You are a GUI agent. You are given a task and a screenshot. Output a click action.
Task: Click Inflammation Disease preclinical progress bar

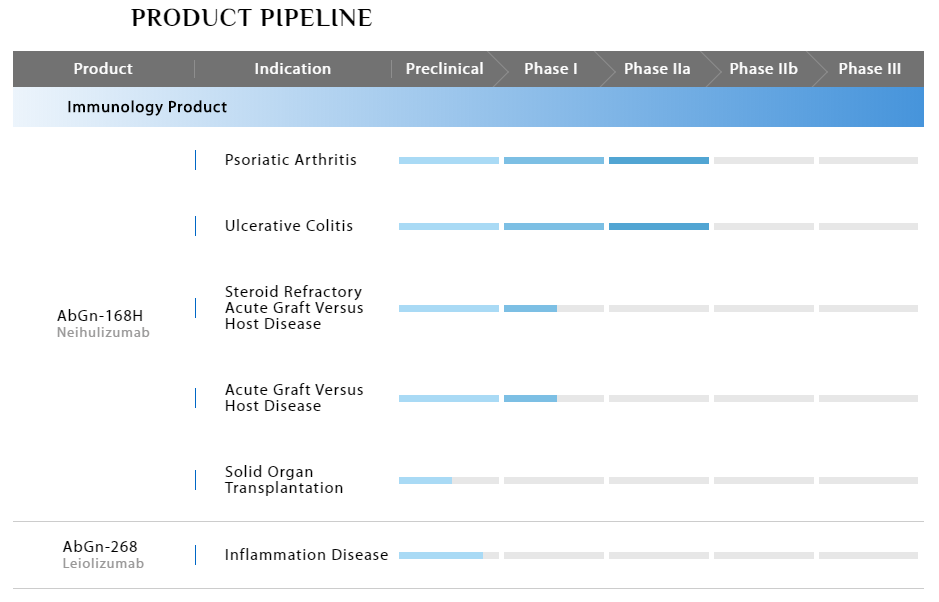click(x=440, y=555)
